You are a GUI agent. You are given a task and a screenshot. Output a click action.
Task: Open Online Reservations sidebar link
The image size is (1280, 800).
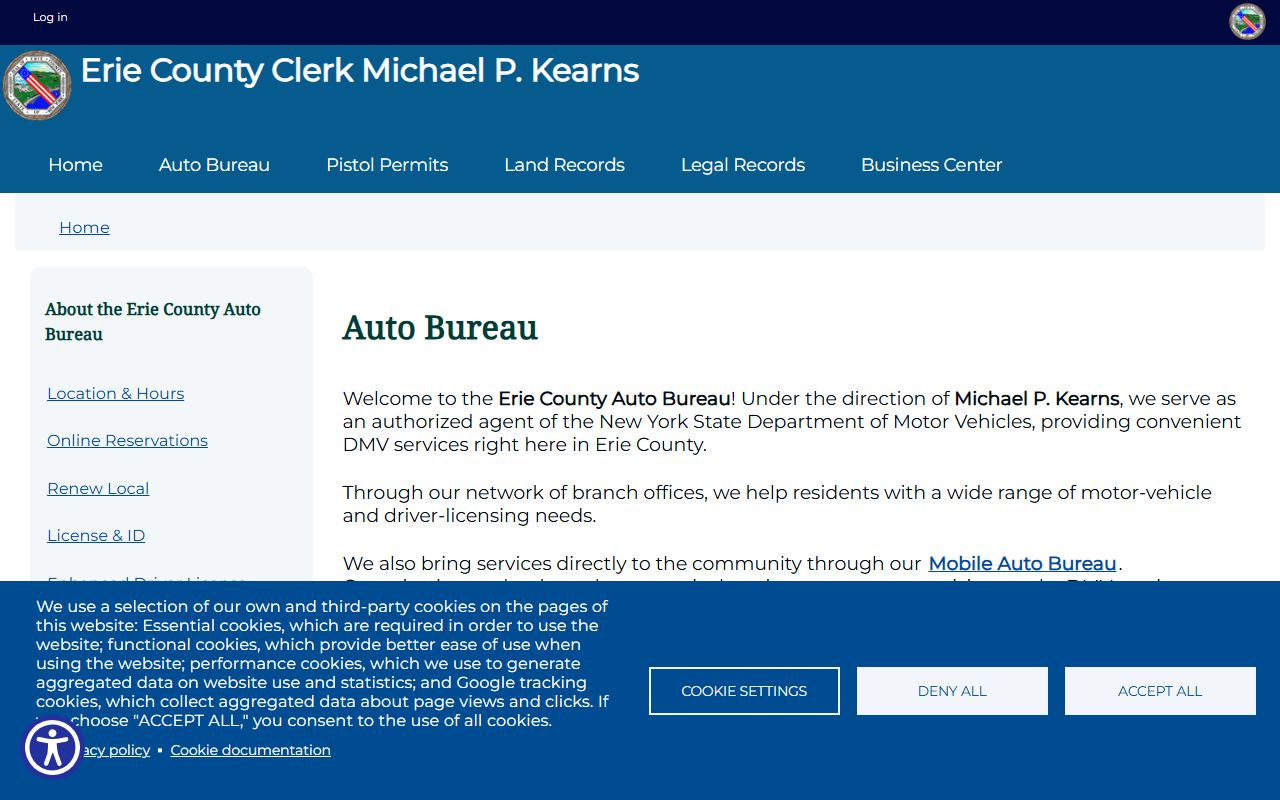click(x=127, y=440)
